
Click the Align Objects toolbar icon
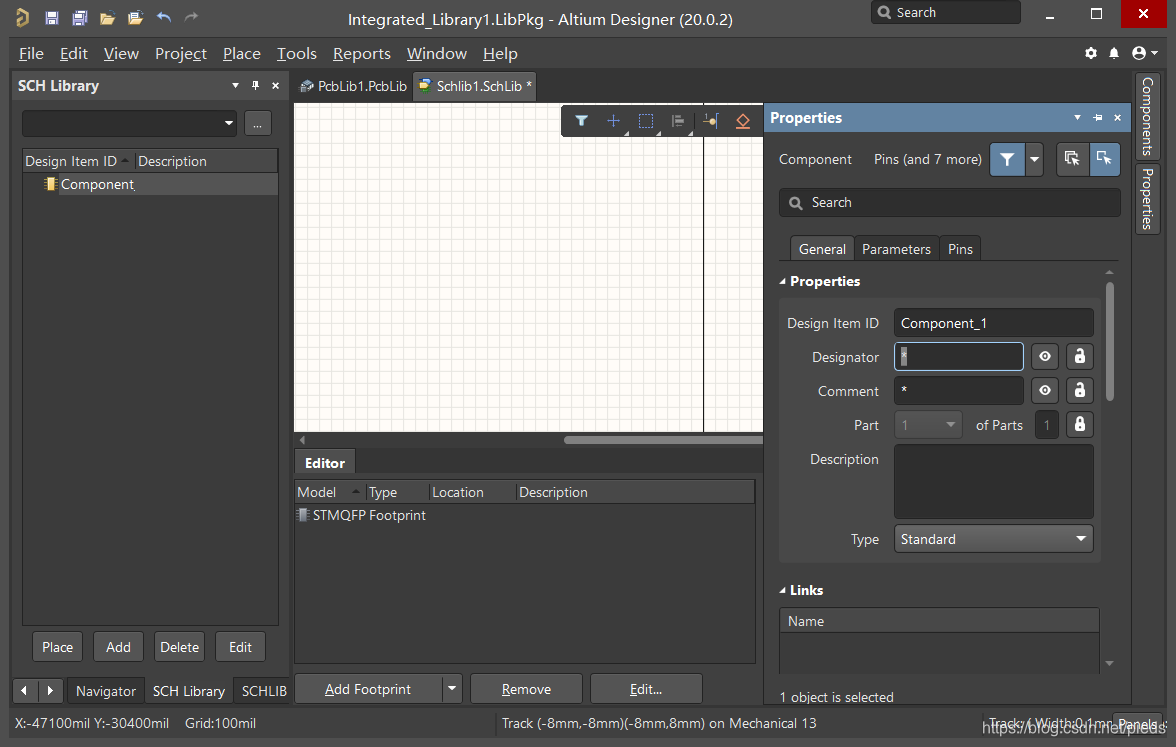(x=678, y=121)
